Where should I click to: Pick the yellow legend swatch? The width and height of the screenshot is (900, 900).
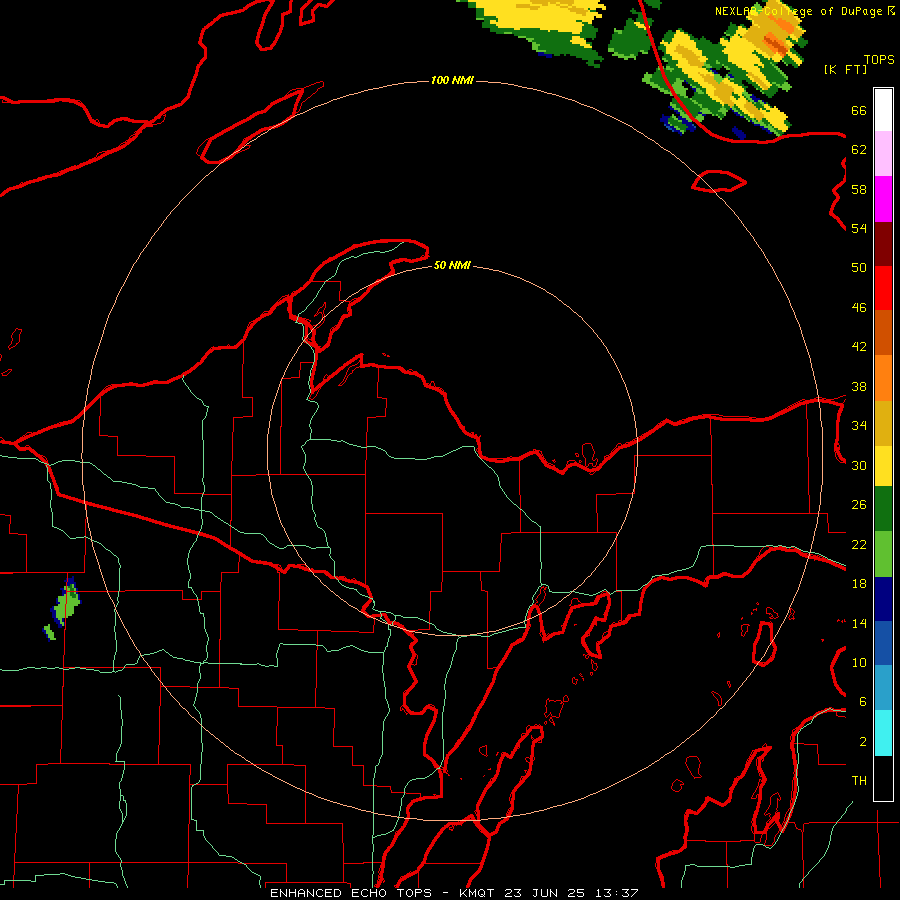point(883,465)
